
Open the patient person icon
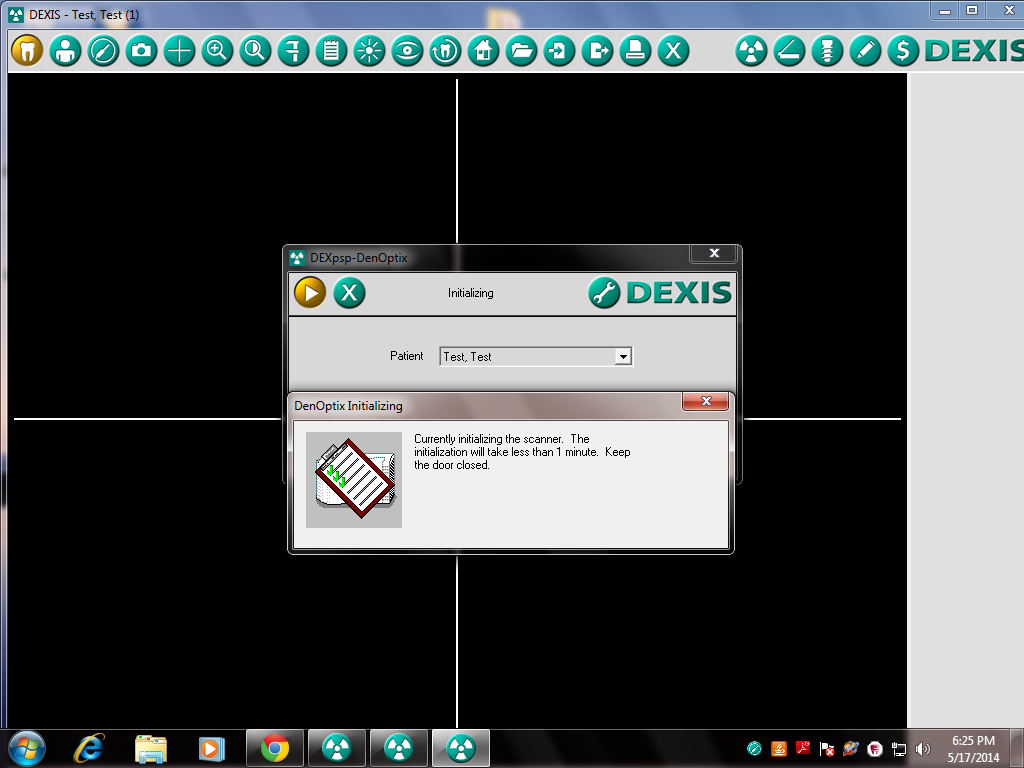65,50
